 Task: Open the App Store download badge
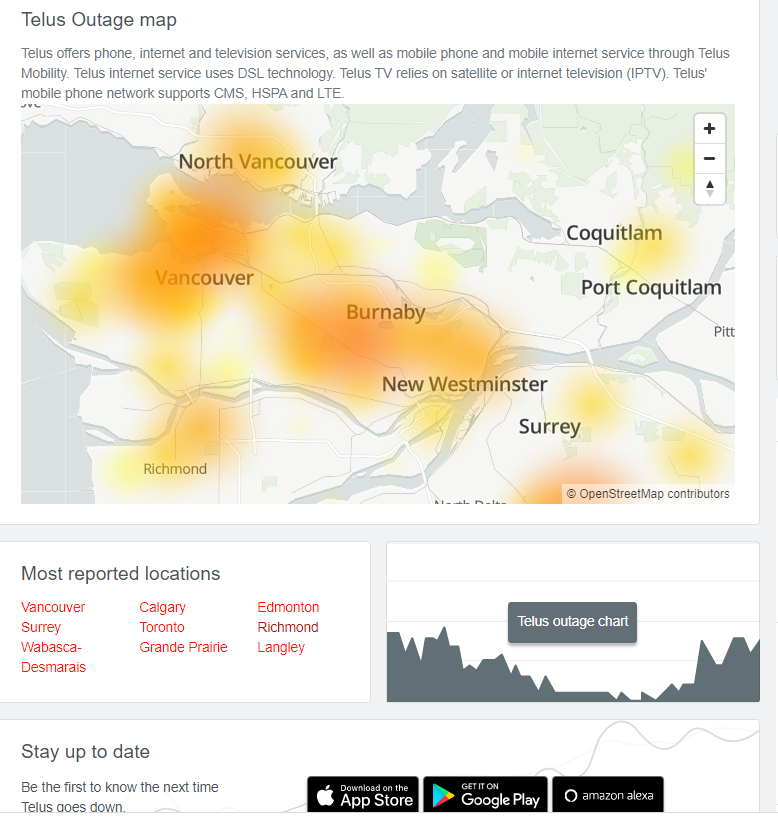coord(363,795)
